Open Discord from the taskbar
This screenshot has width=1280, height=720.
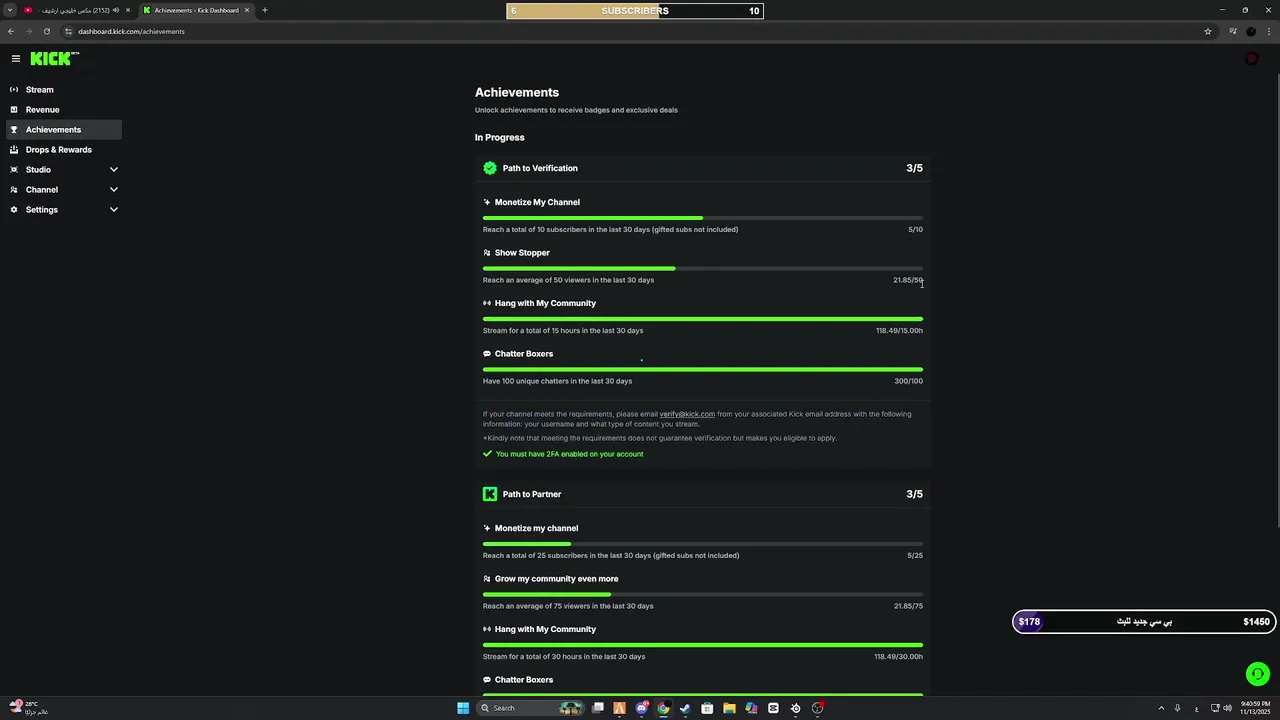point(642,708)
